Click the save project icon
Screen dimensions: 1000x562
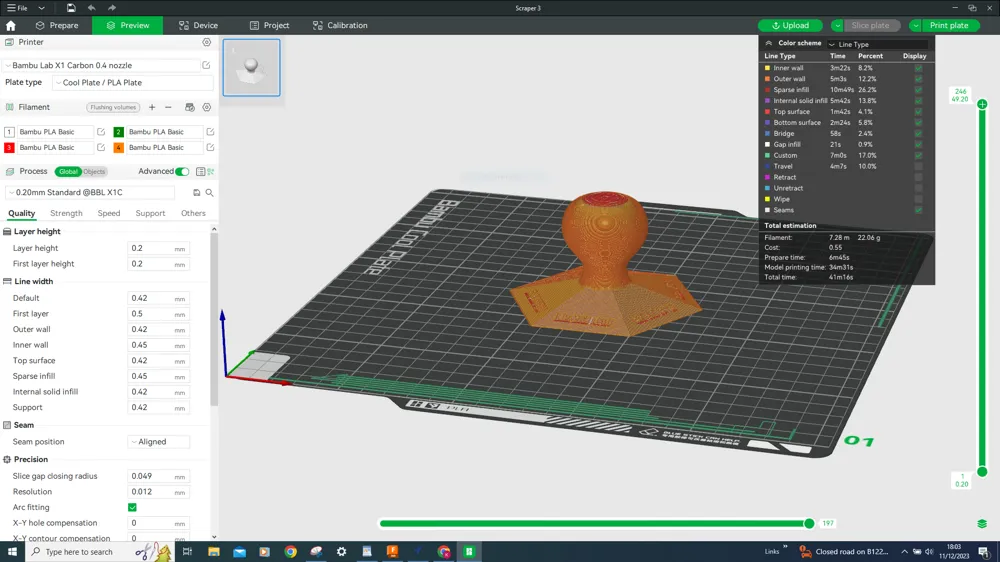pos(71,8)
